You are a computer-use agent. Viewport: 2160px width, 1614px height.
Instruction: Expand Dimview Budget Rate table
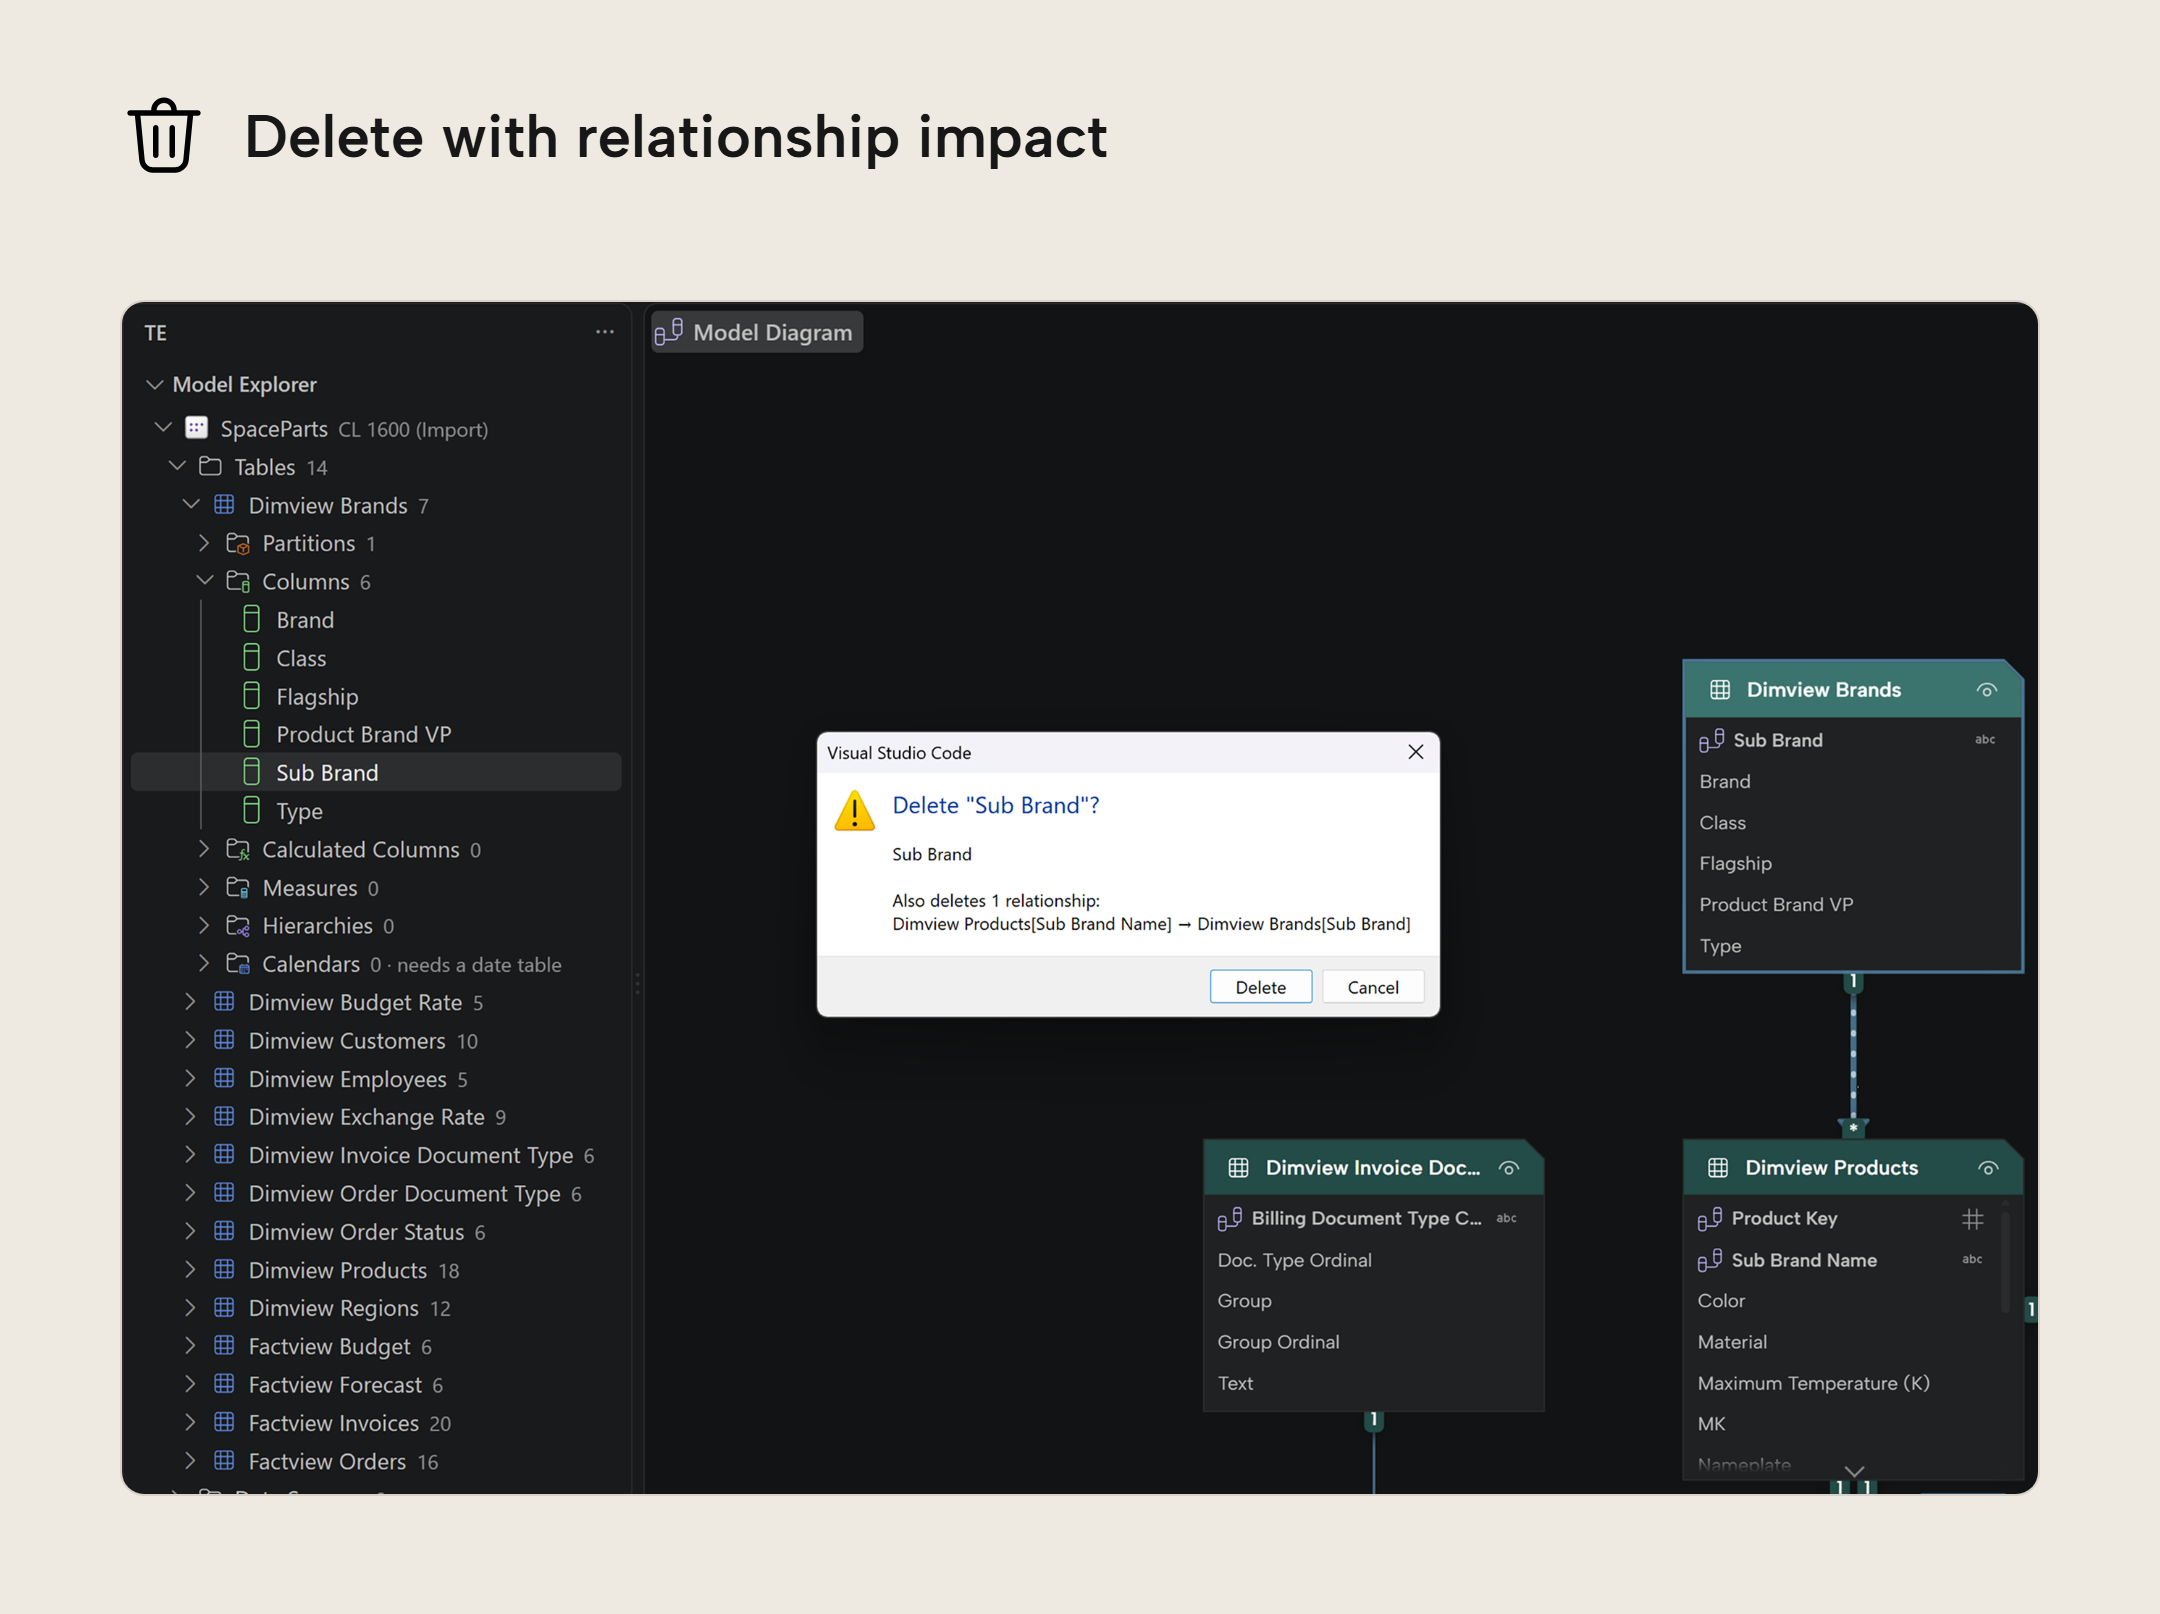pos(190,1002)
